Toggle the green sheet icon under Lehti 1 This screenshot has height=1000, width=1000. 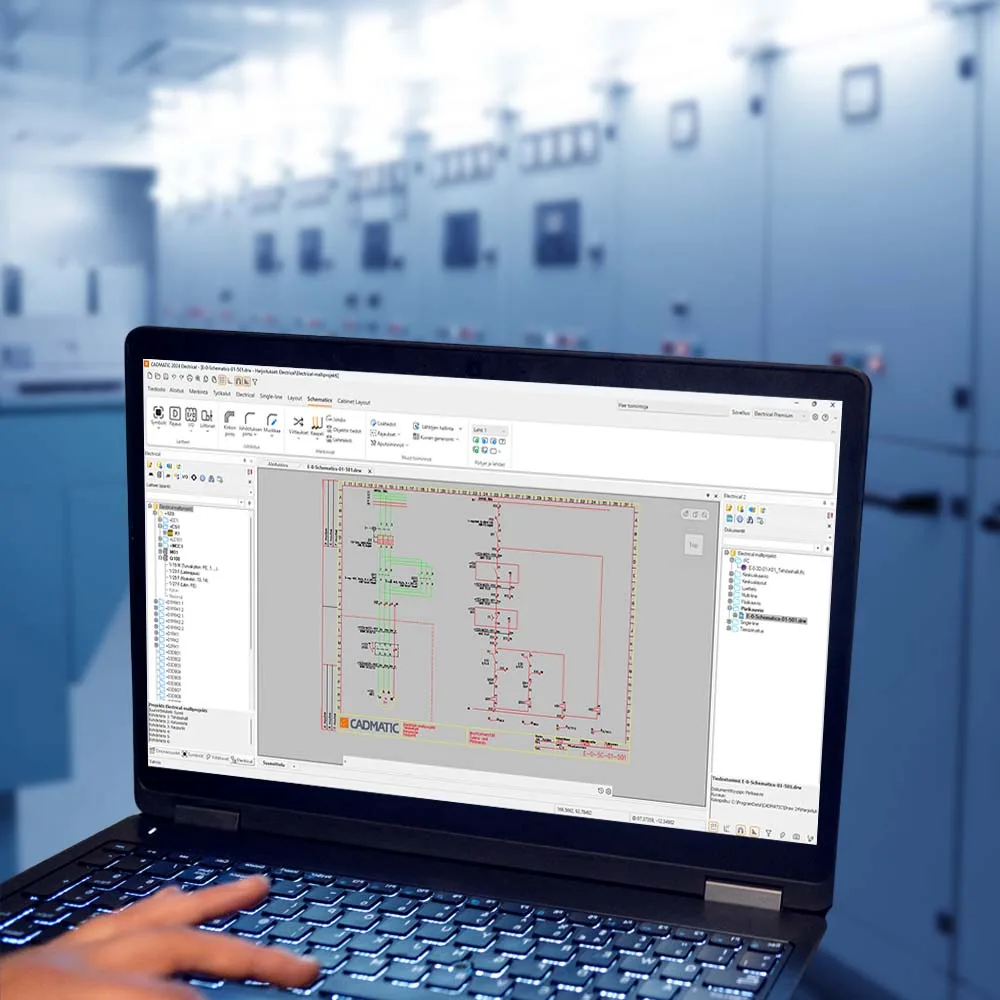coord(475,440)
